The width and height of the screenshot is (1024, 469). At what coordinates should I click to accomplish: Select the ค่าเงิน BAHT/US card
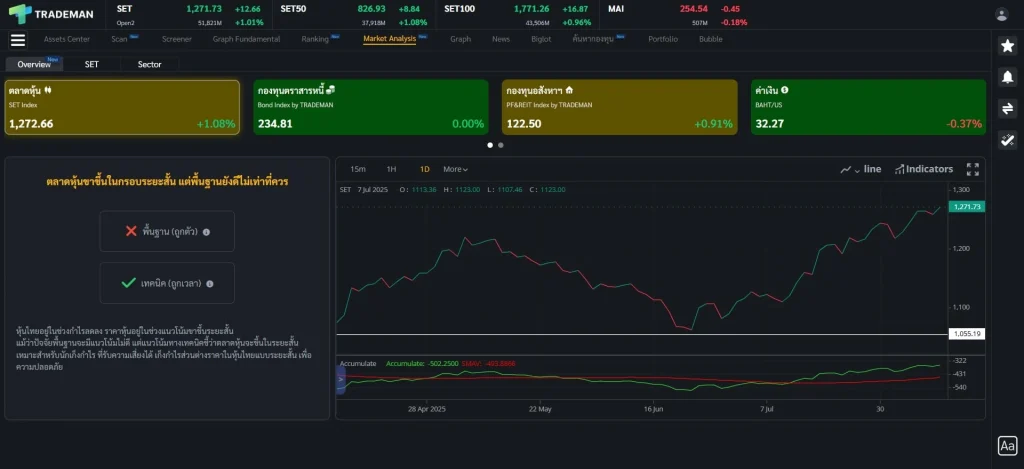[869, 107]
